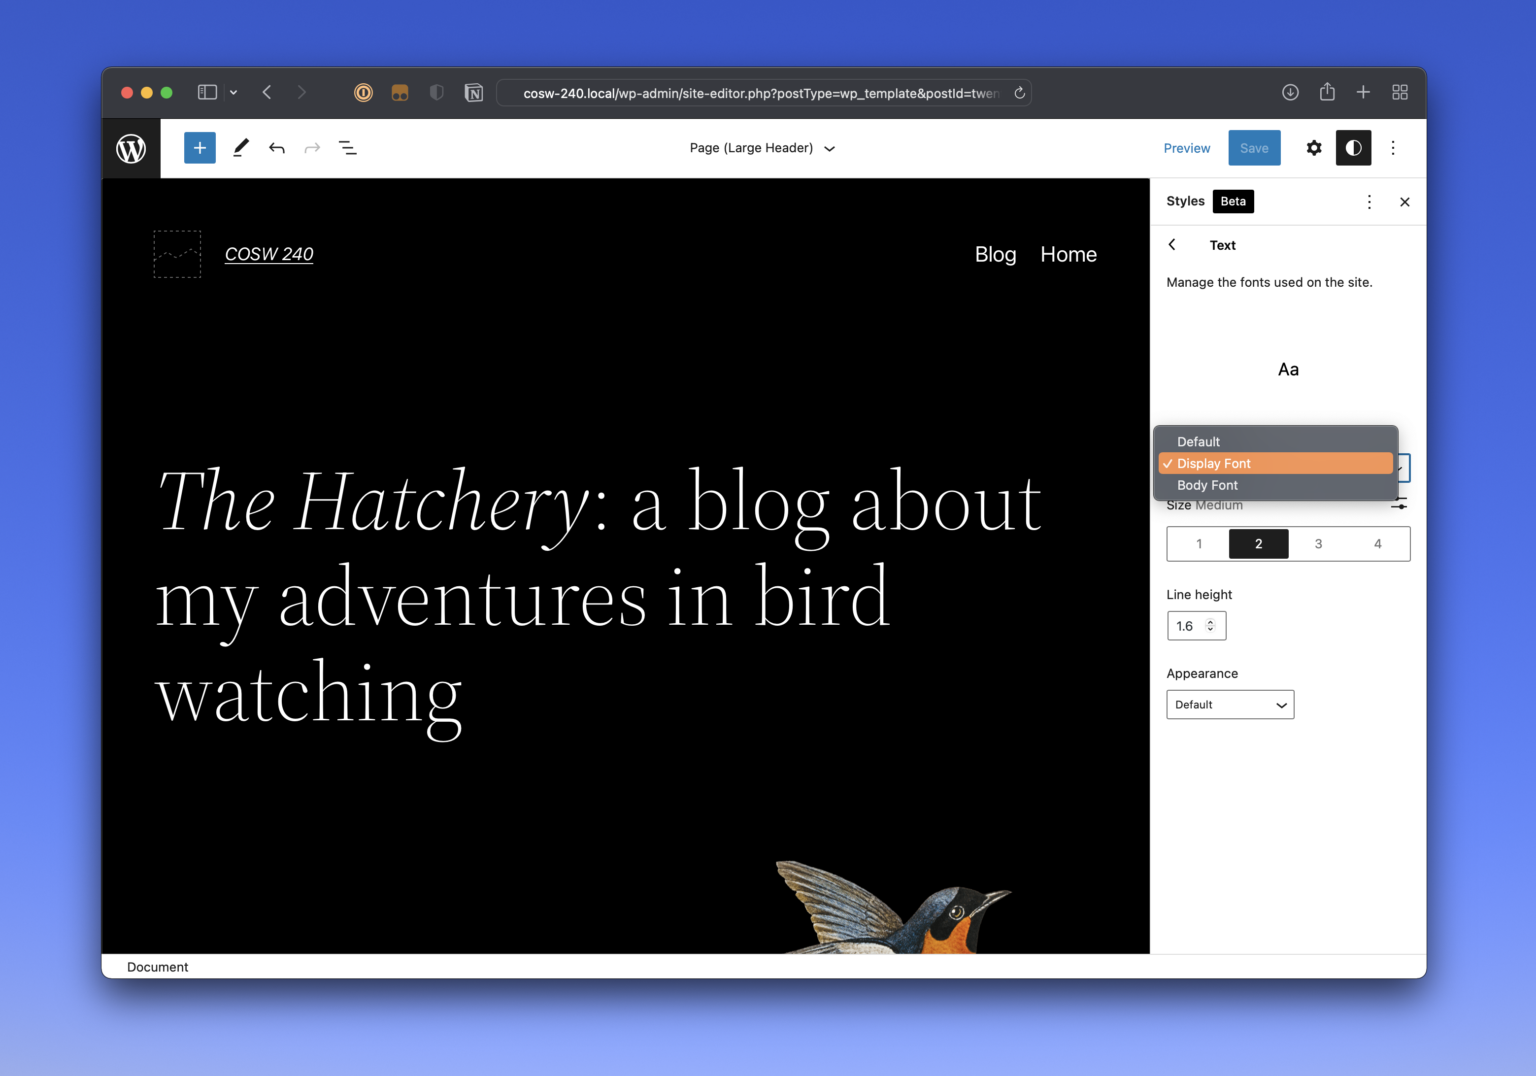Screen dimensions: 1536x1076
Task: Open the List View icon
Action: pos(347,148)
